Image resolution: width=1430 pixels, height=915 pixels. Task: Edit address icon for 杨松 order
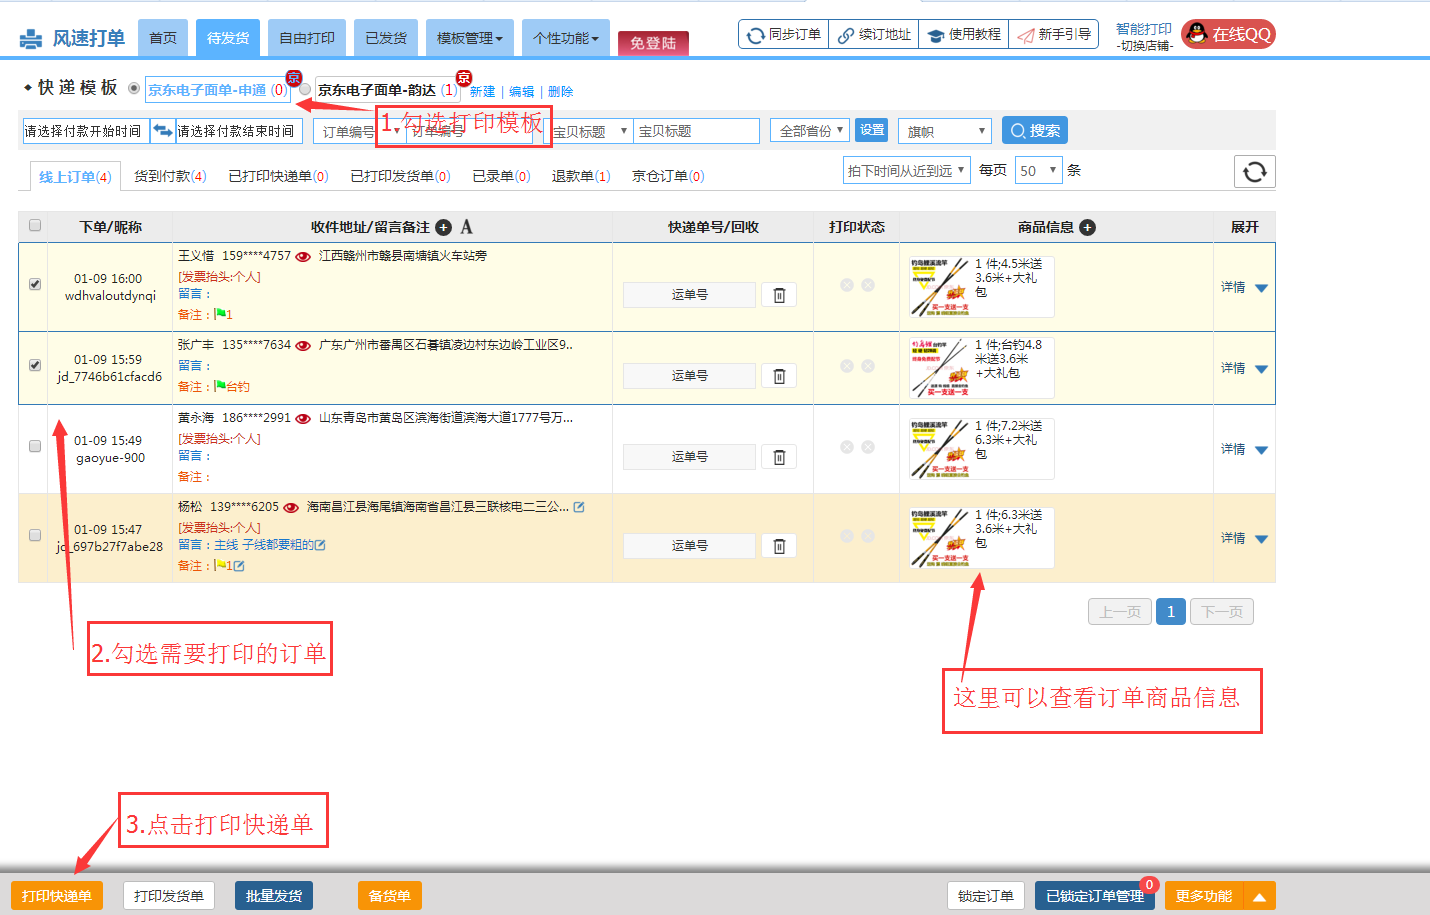579,507
